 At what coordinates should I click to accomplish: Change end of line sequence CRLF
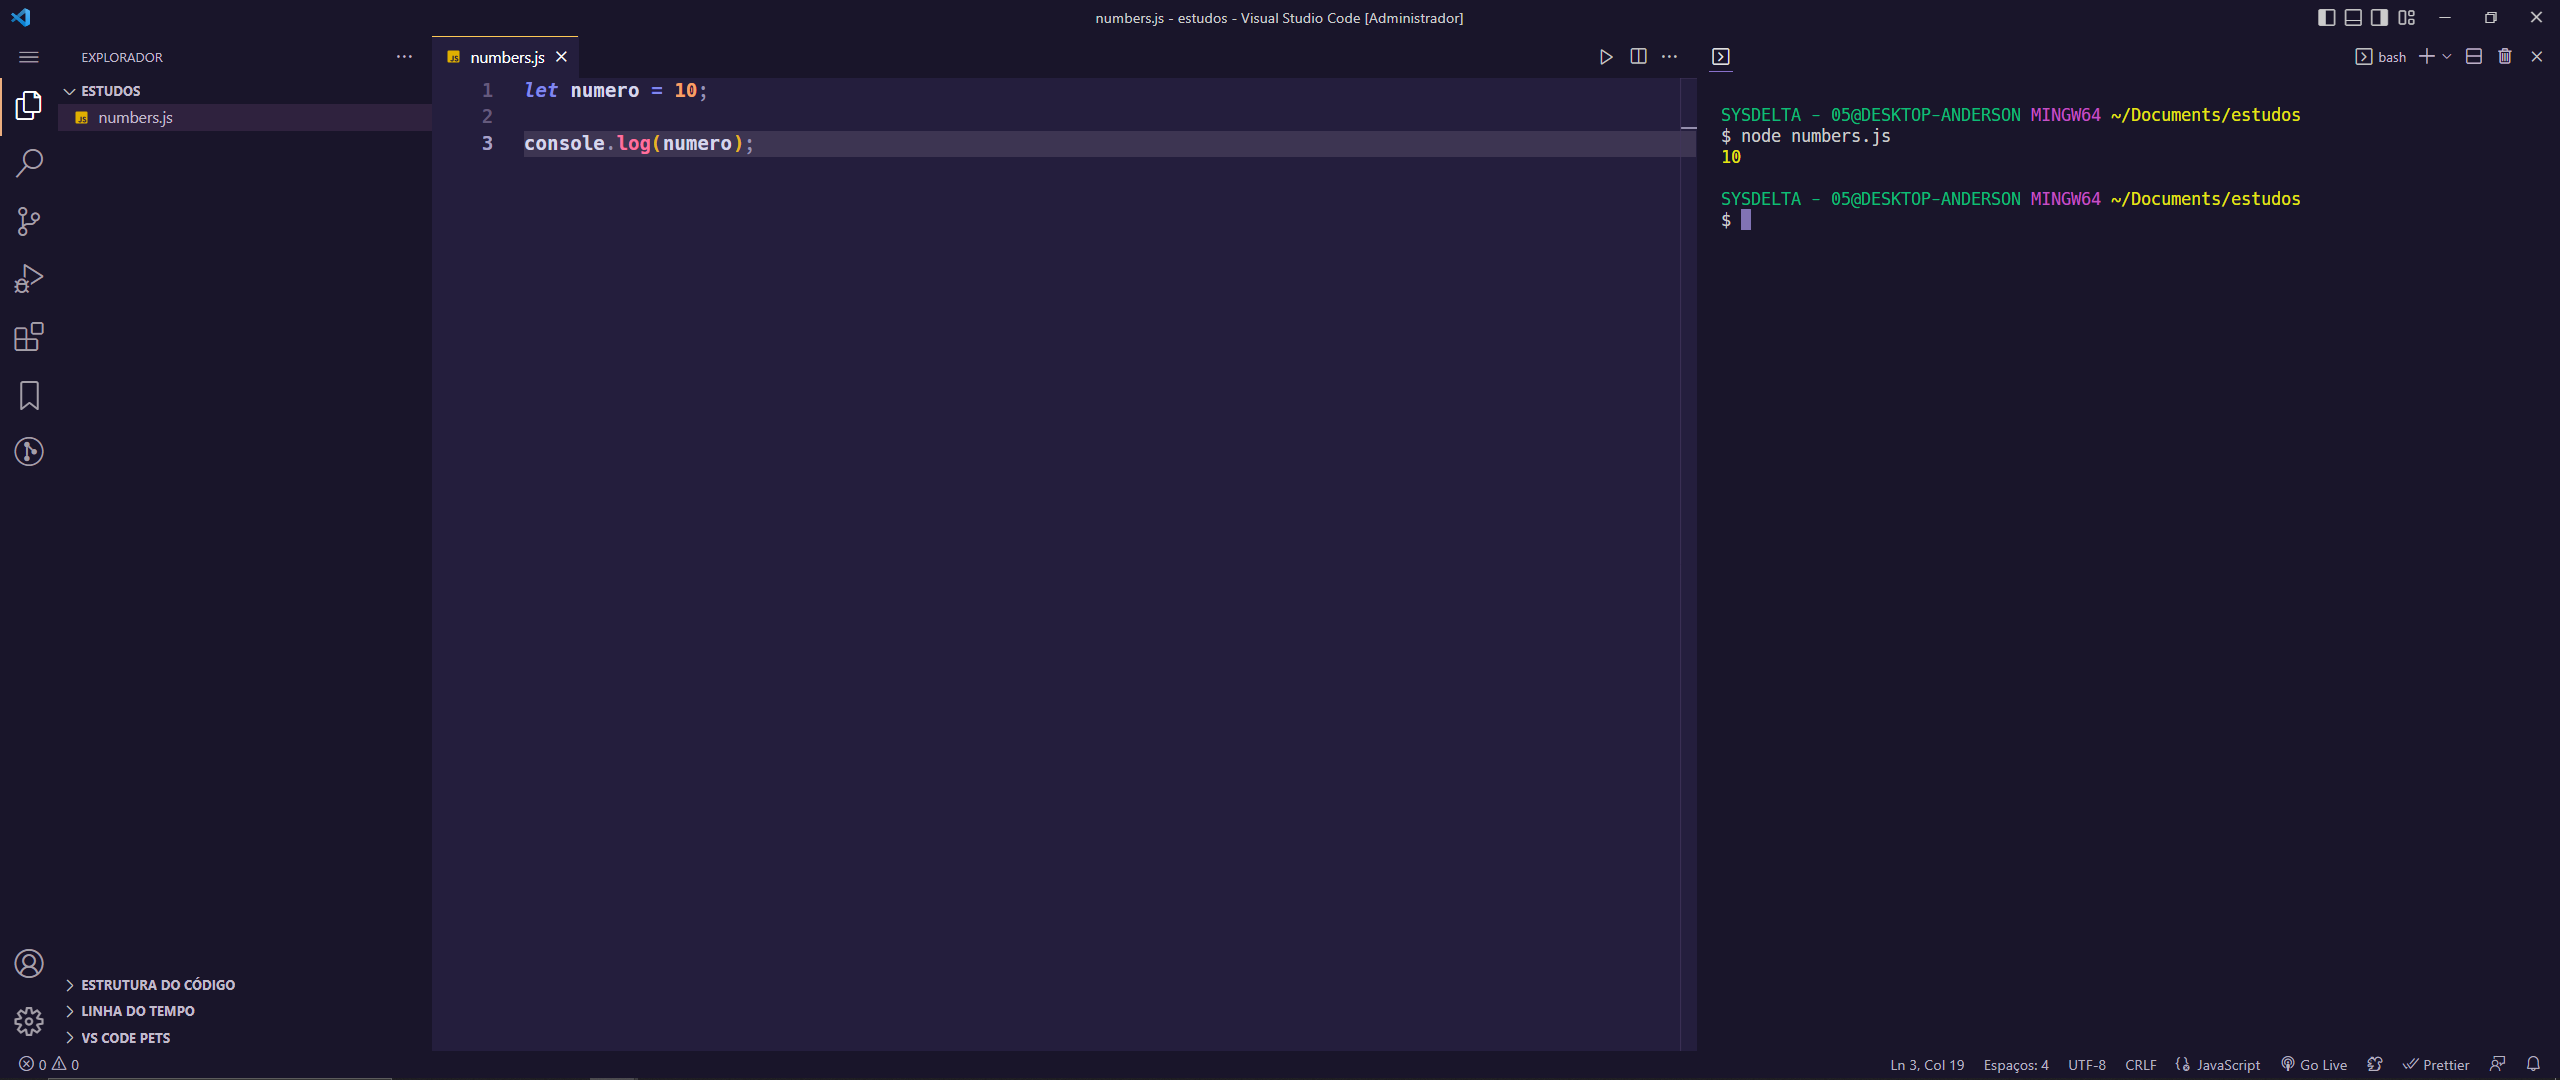coord(2141,1065)
